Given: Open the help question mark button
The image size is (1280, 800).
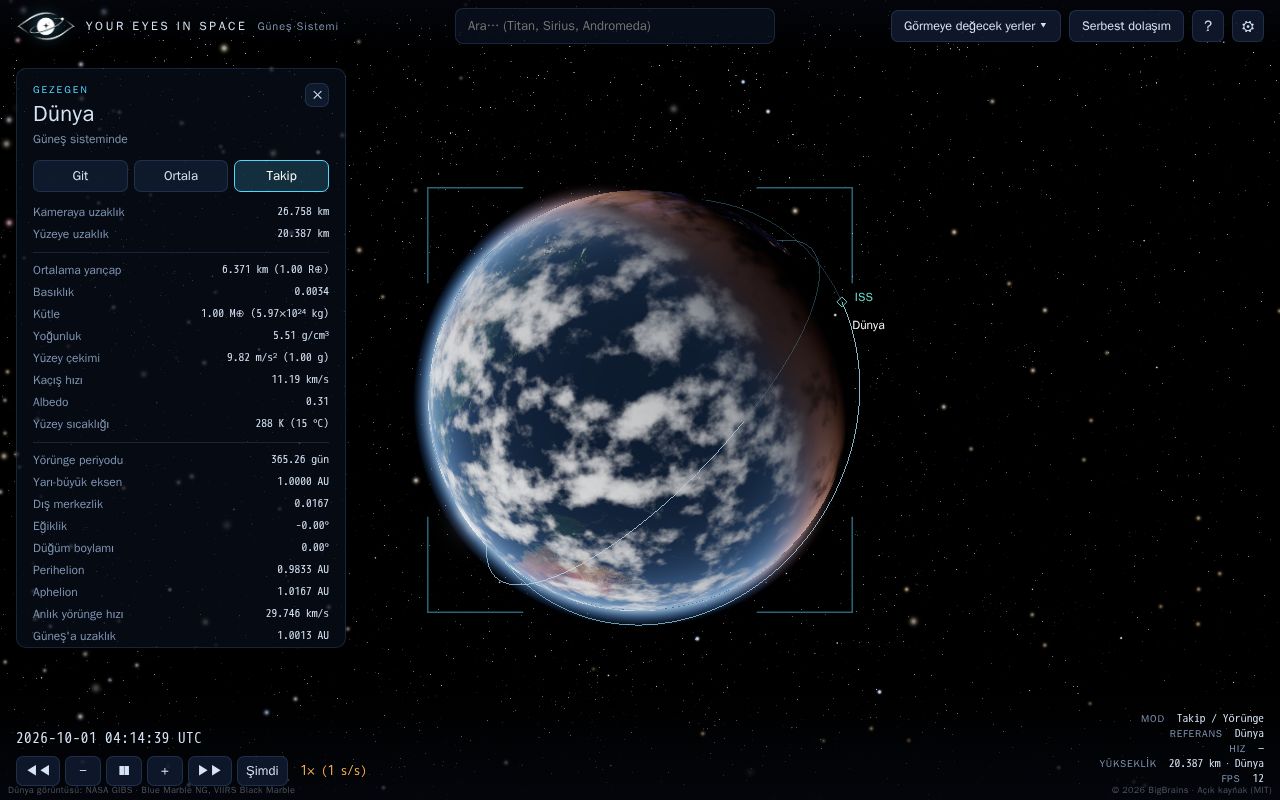Looking at the screenshot, I should 1208,26.
